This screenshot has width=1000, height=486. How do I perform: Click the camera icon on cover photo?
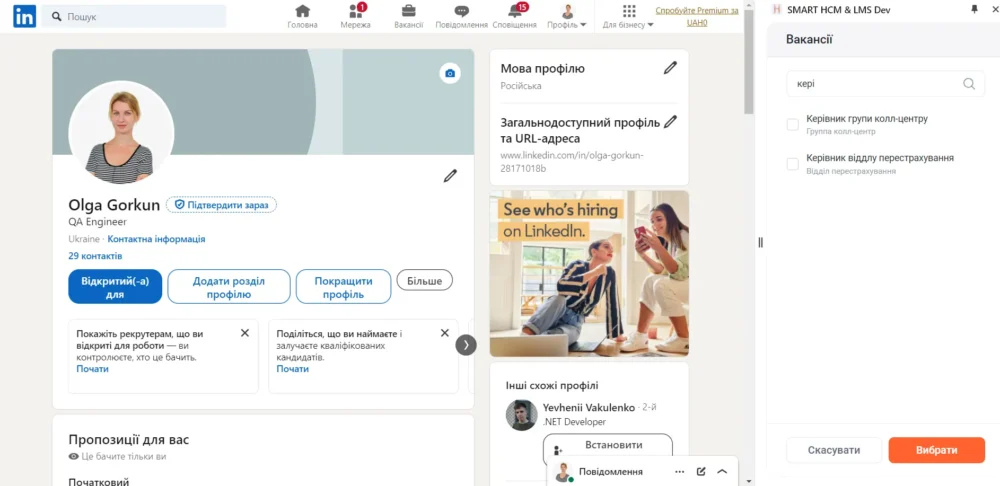(x=450, y=74)
